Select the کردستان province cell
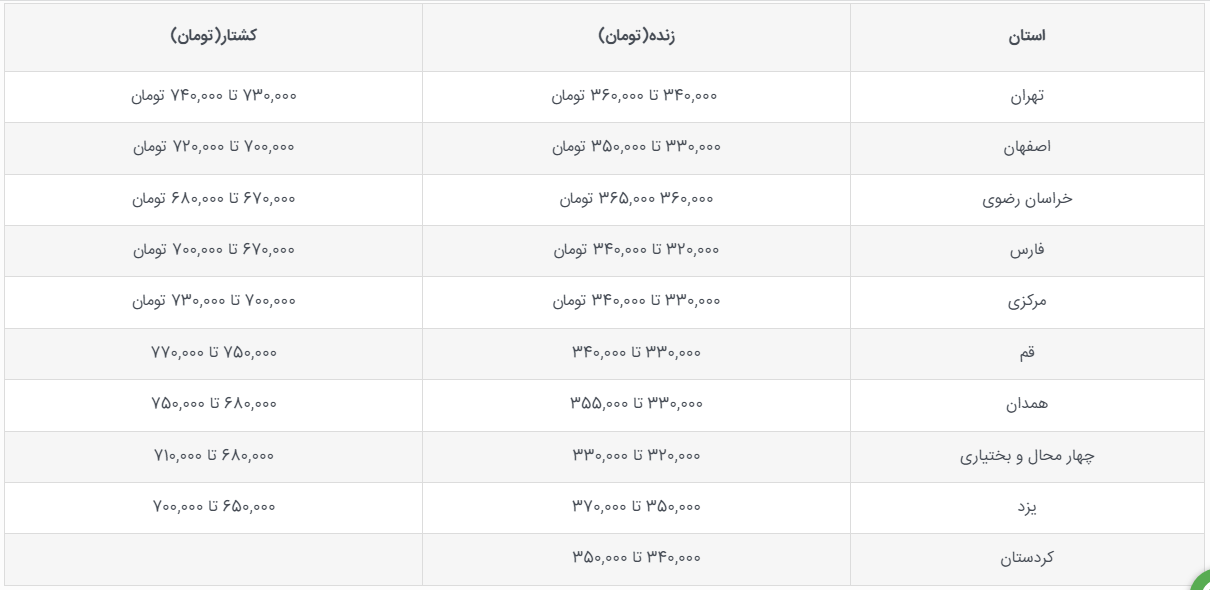Viewport: 1210px width, 590px height. (1027, 559)
